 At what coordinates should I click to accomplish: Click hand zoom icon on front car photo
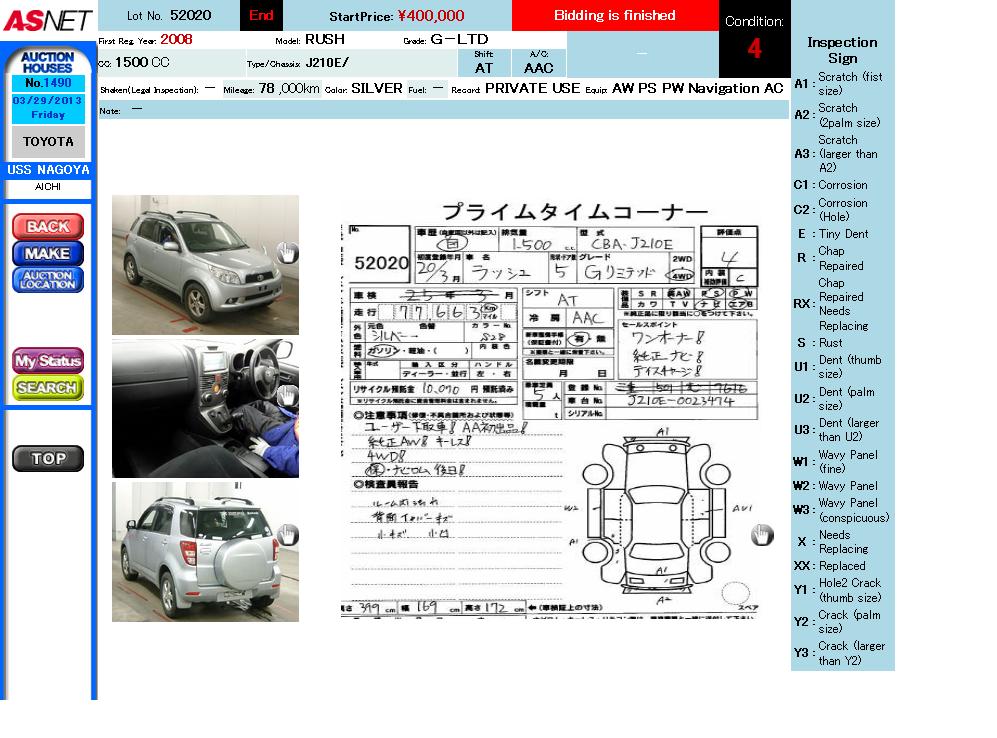pos(287,252)
